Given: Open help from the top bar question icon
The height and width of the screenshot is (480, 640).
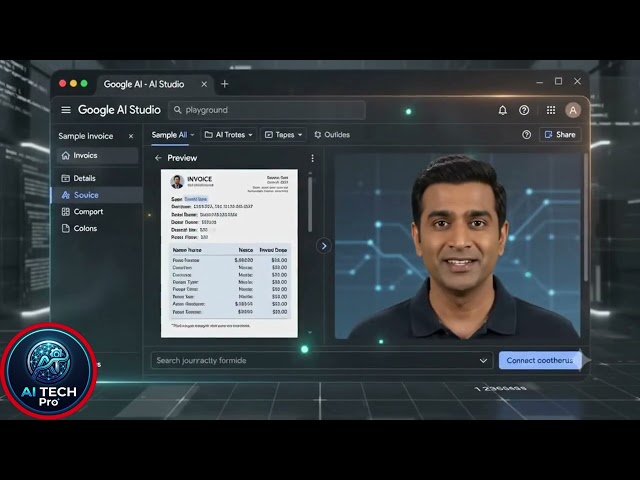Looking at the screenshot, I should [x=524, y=110].
